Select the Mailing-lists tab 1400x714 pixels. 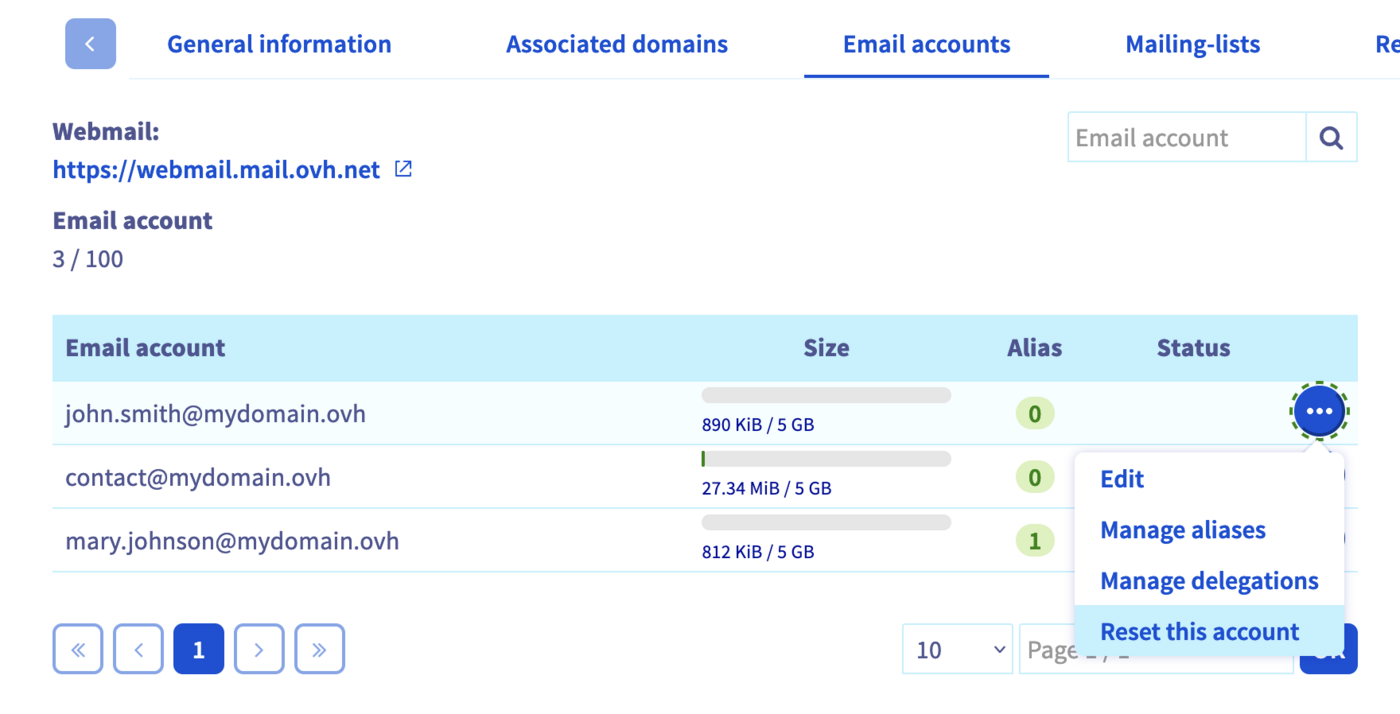pyautogui.click(x=1192, y=44)
